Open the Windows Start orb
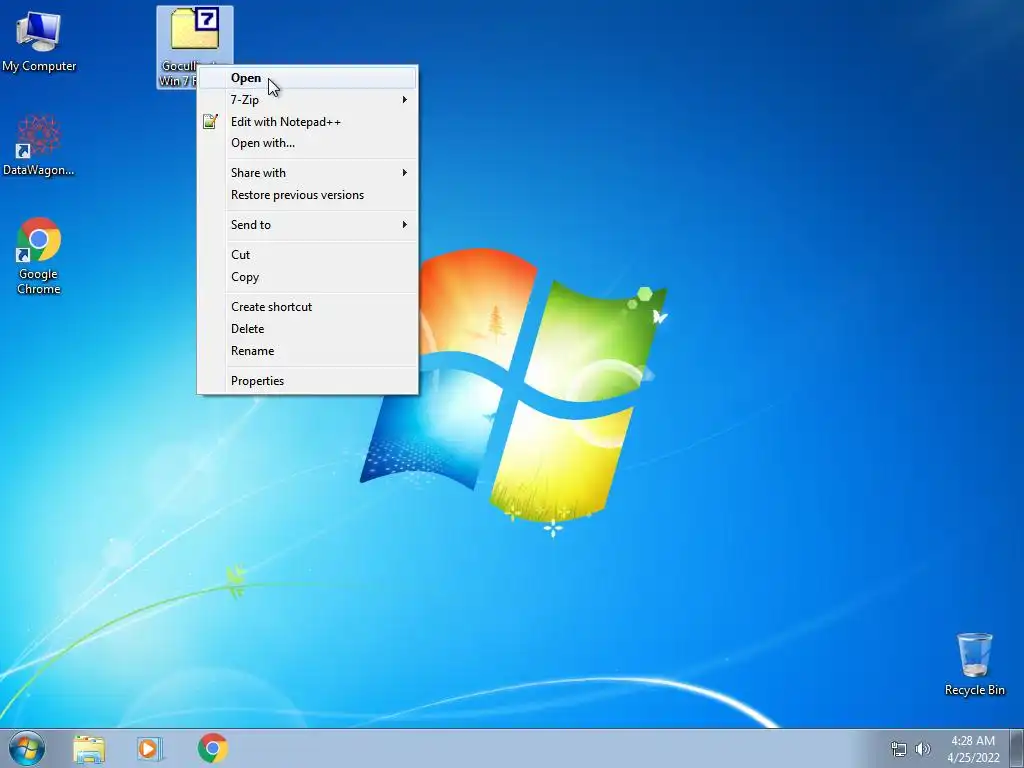 click(x=27, y=748)
